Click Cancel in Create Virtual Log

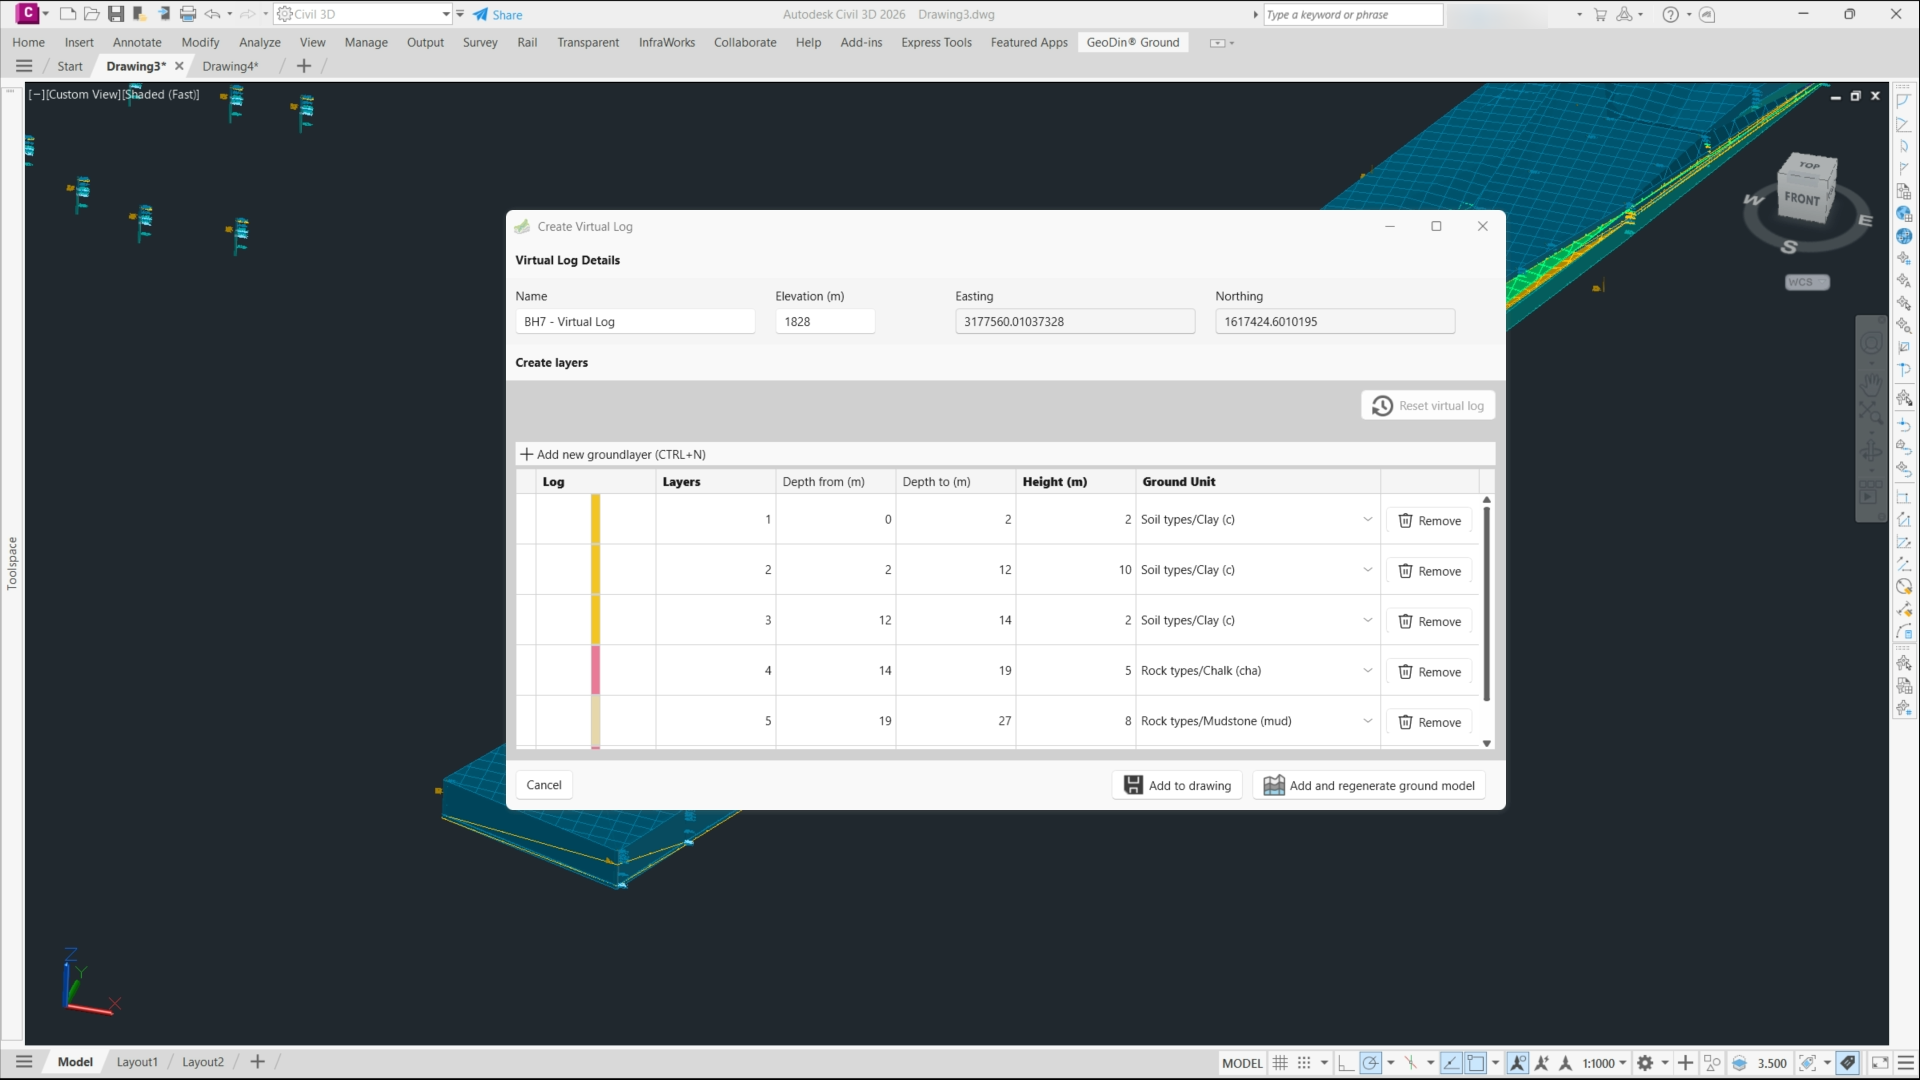pos(544,785)
